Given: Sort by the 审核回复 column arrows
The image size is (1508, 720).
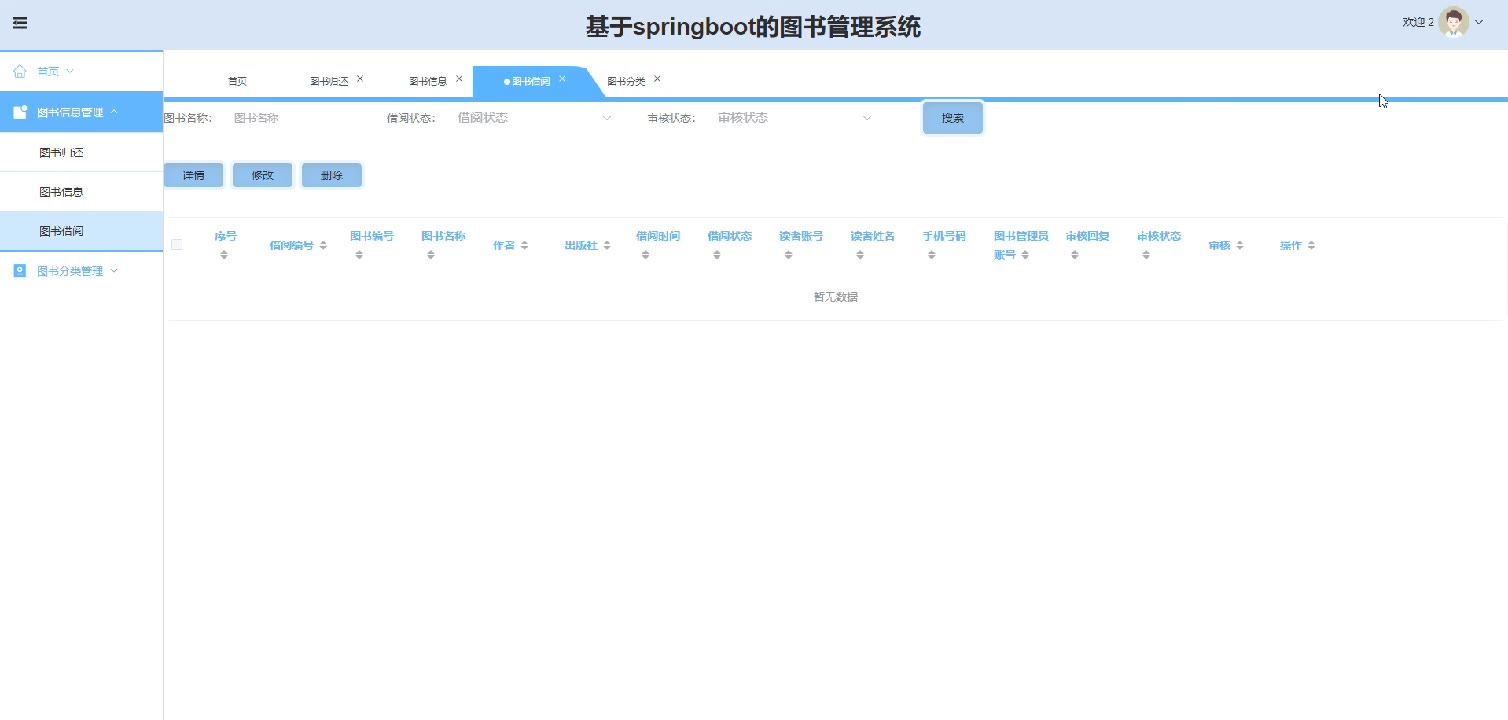Looking at the screenshot, I should (1075, 255).
